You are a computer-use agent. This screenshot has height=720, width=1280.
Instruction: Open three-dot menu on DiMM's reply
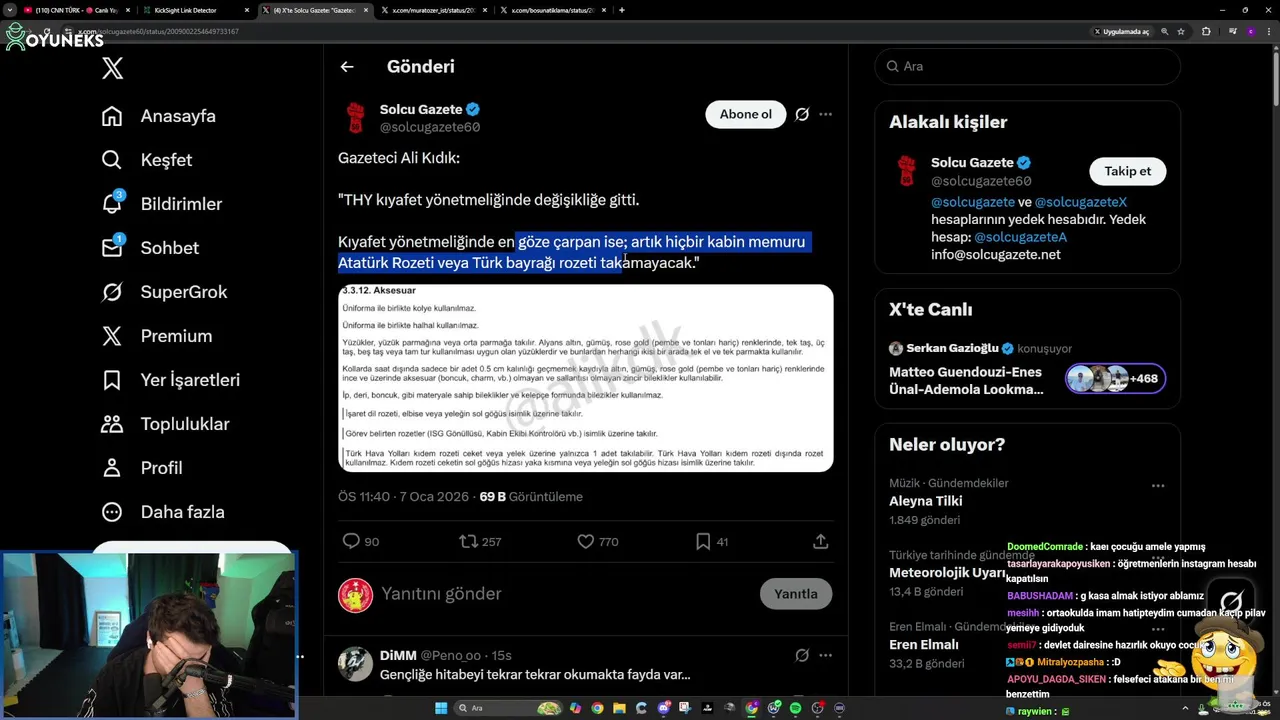825,655
